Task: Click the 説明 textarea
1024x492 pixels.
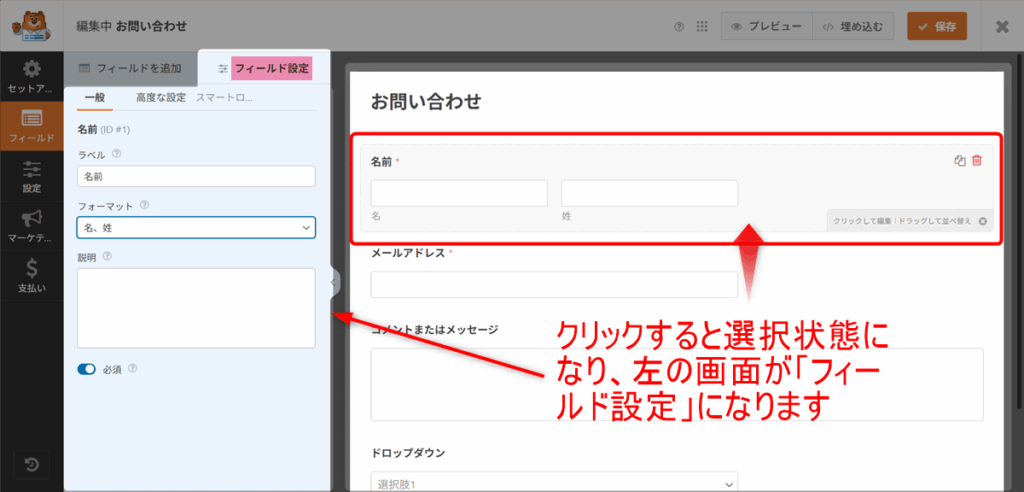Action: tap(196, 308)
